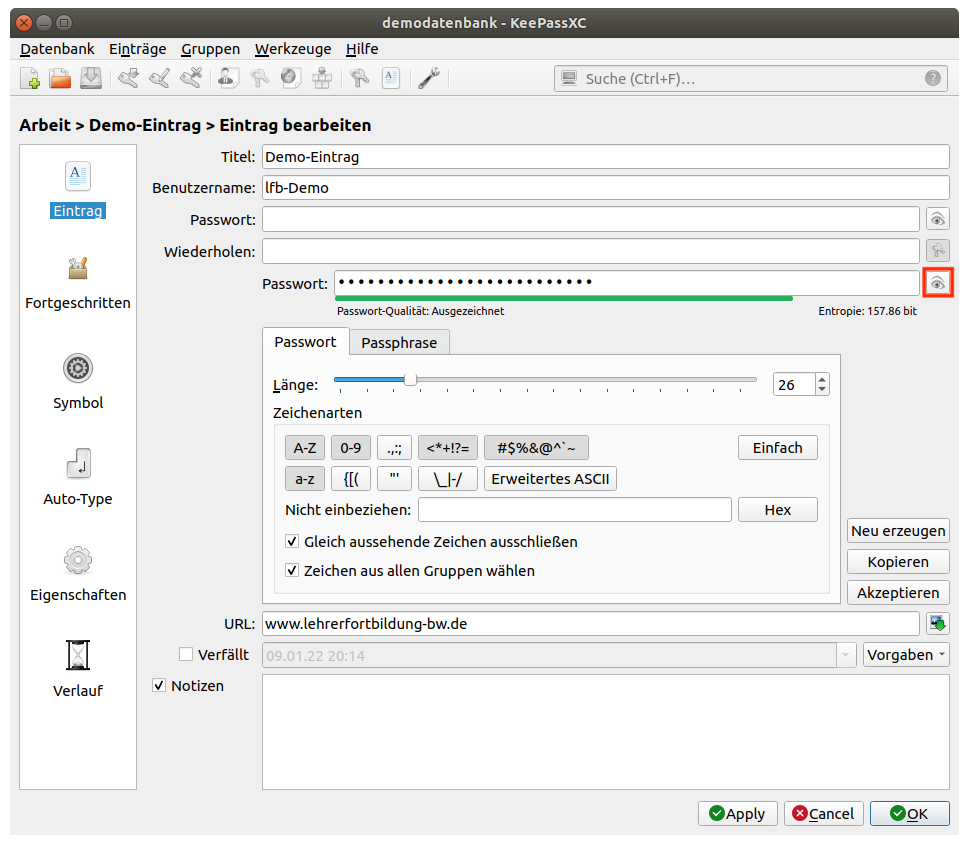This screenshot has width=969, height=845.
Task: Open a database via the folder icon
Action: coord(61,78)
